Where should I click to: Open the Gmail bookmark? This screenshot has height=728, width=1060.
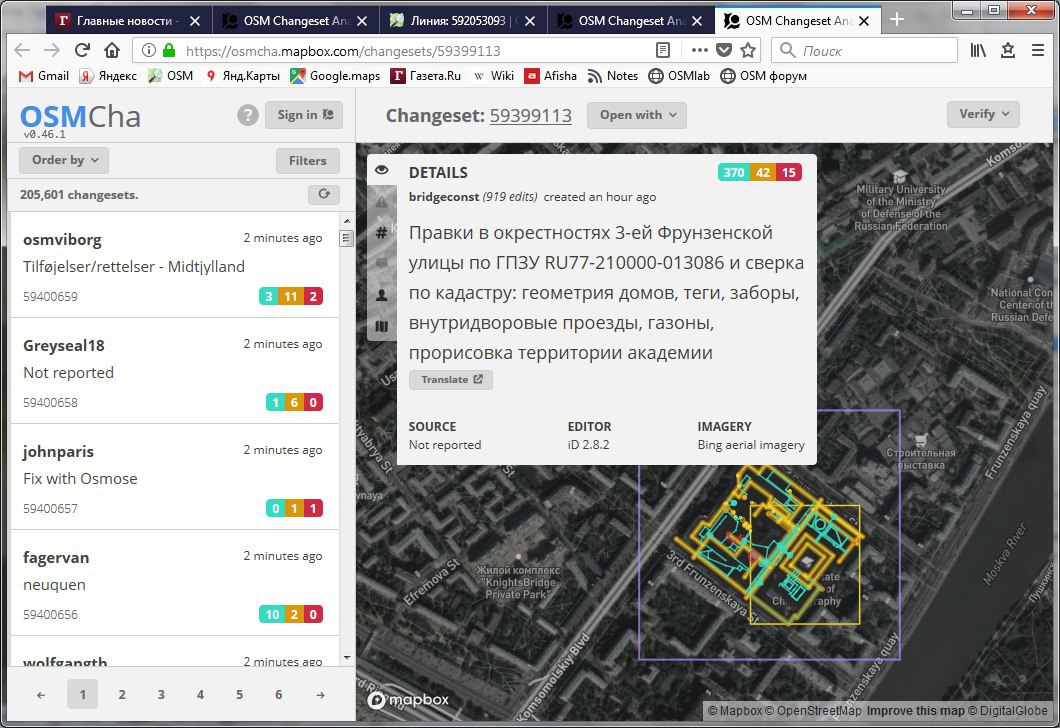[44, 76]
